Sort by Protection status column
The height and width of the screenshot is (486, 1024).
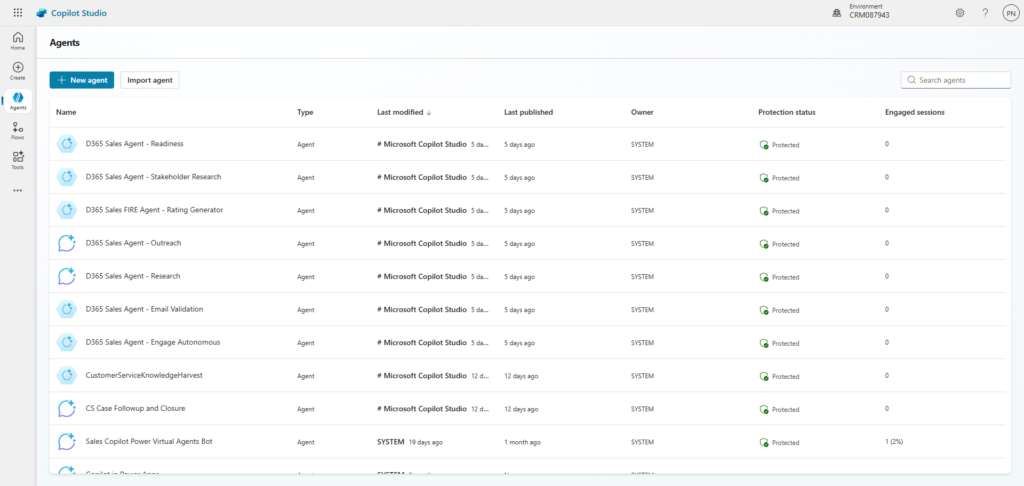[786, 112]
